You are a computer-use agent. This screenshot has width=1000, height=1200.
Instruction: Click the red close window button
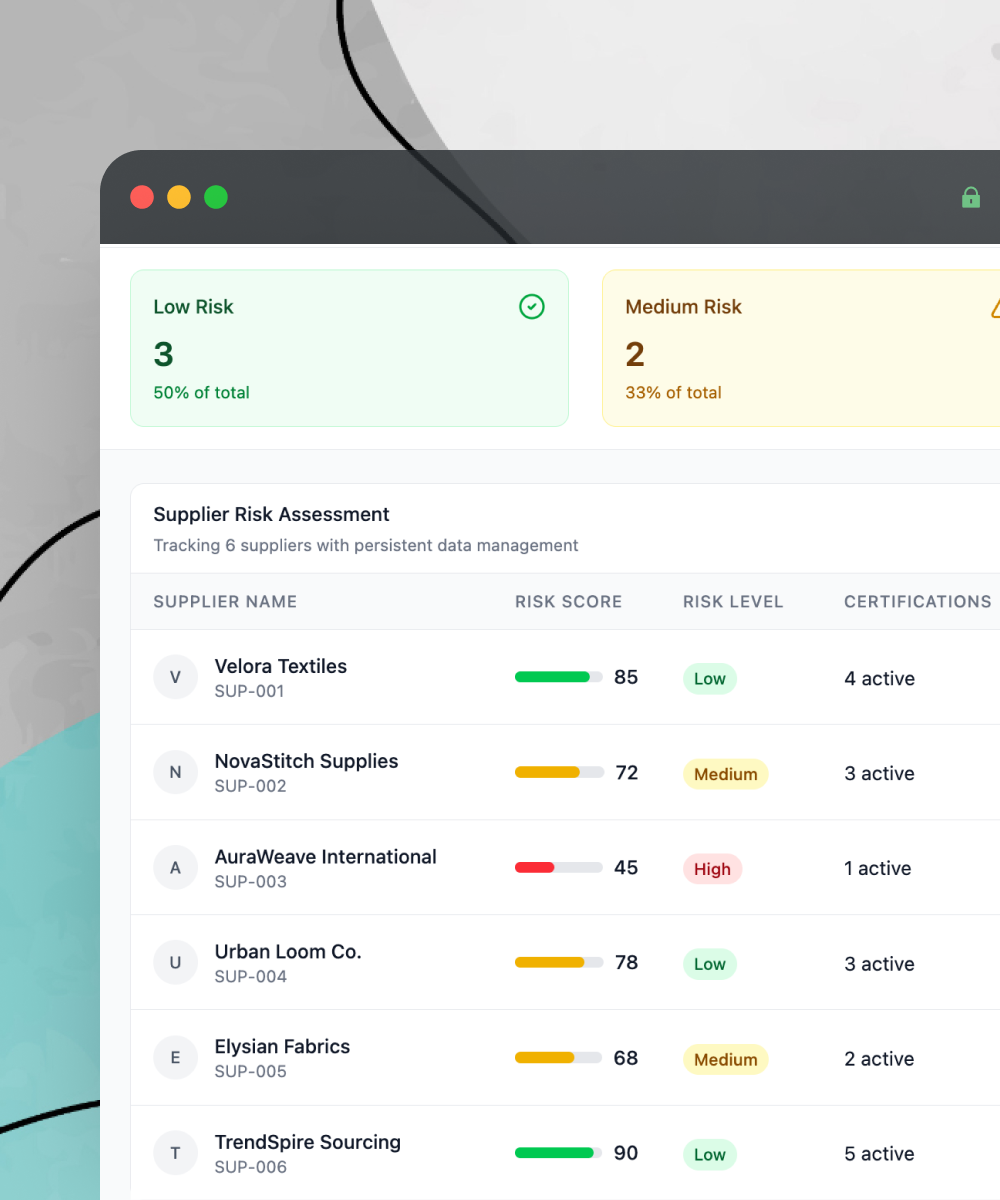[142, 197]
